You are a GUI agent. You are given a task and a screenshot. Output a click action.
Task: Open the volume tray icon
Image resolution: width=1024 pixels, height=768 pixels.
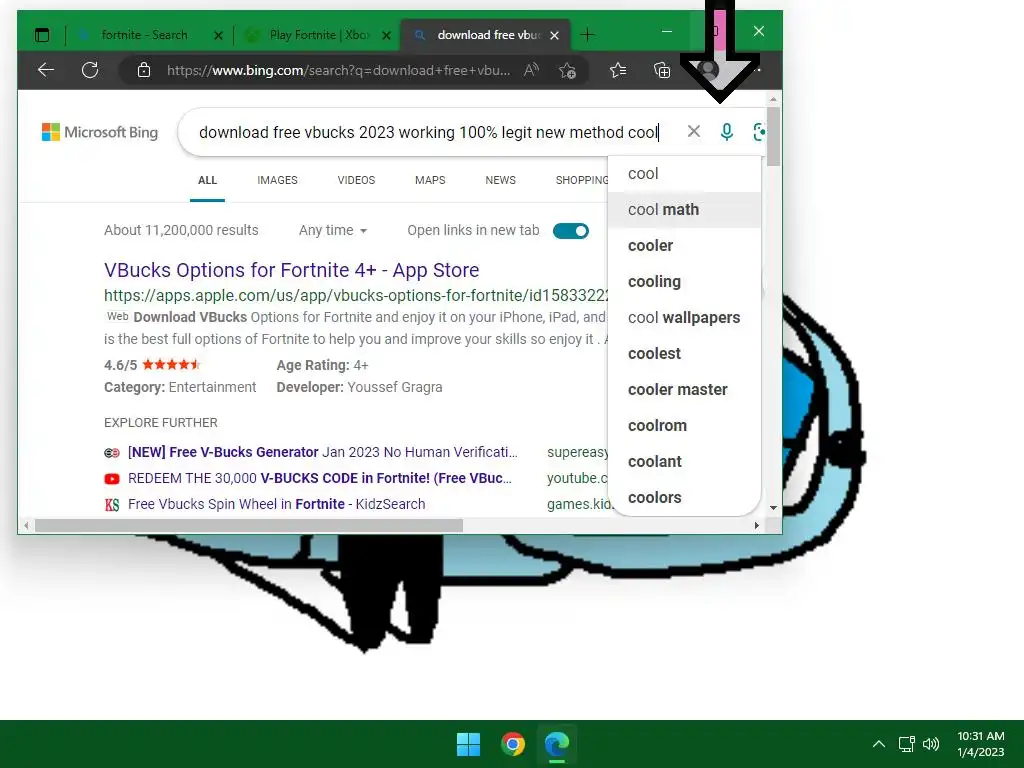[x=931, y=744]
